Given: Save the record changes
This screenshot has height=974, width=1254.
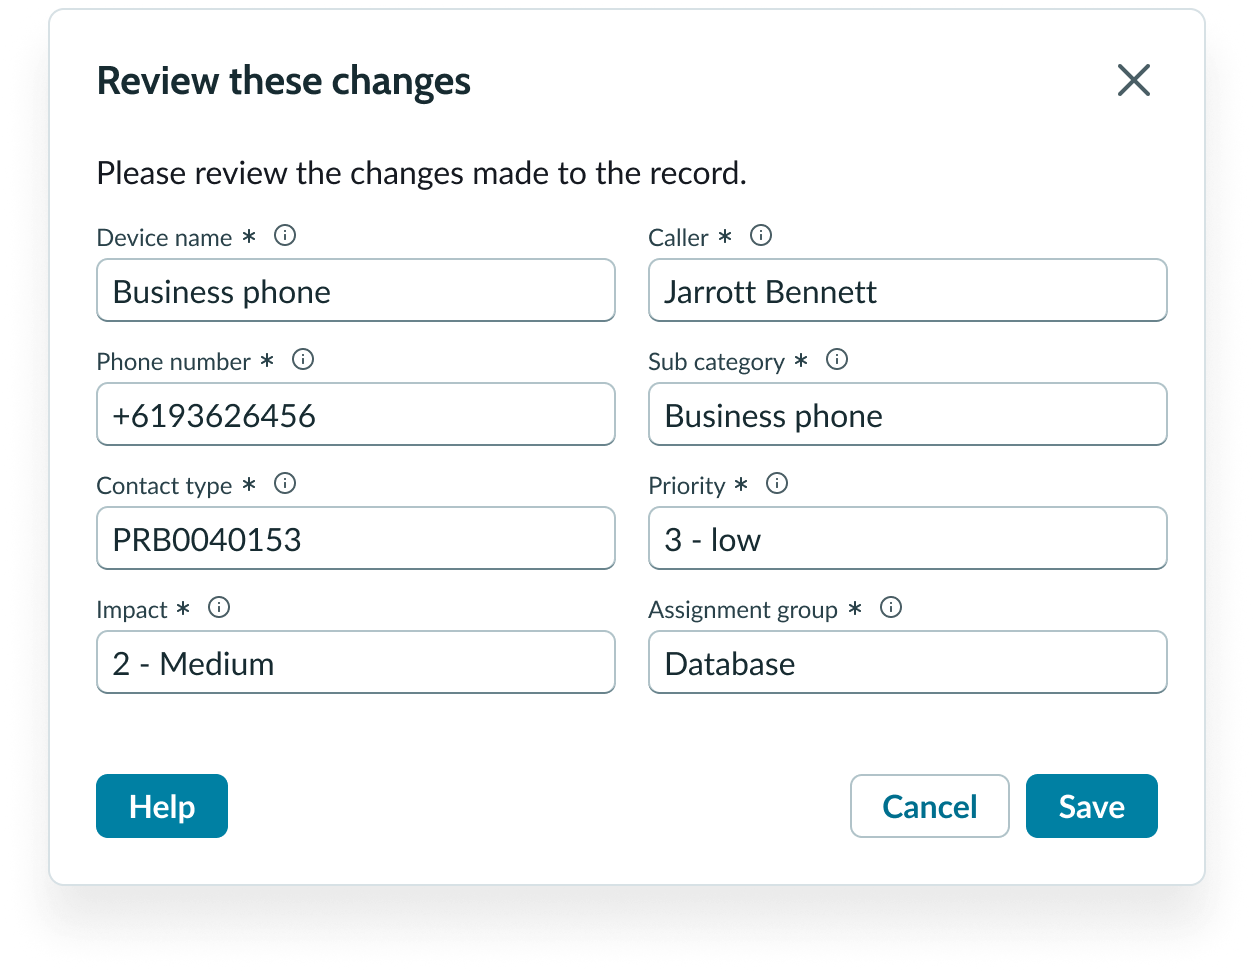Looking at the screenshot, I should pyautogui.click(x=1091, y=806).
